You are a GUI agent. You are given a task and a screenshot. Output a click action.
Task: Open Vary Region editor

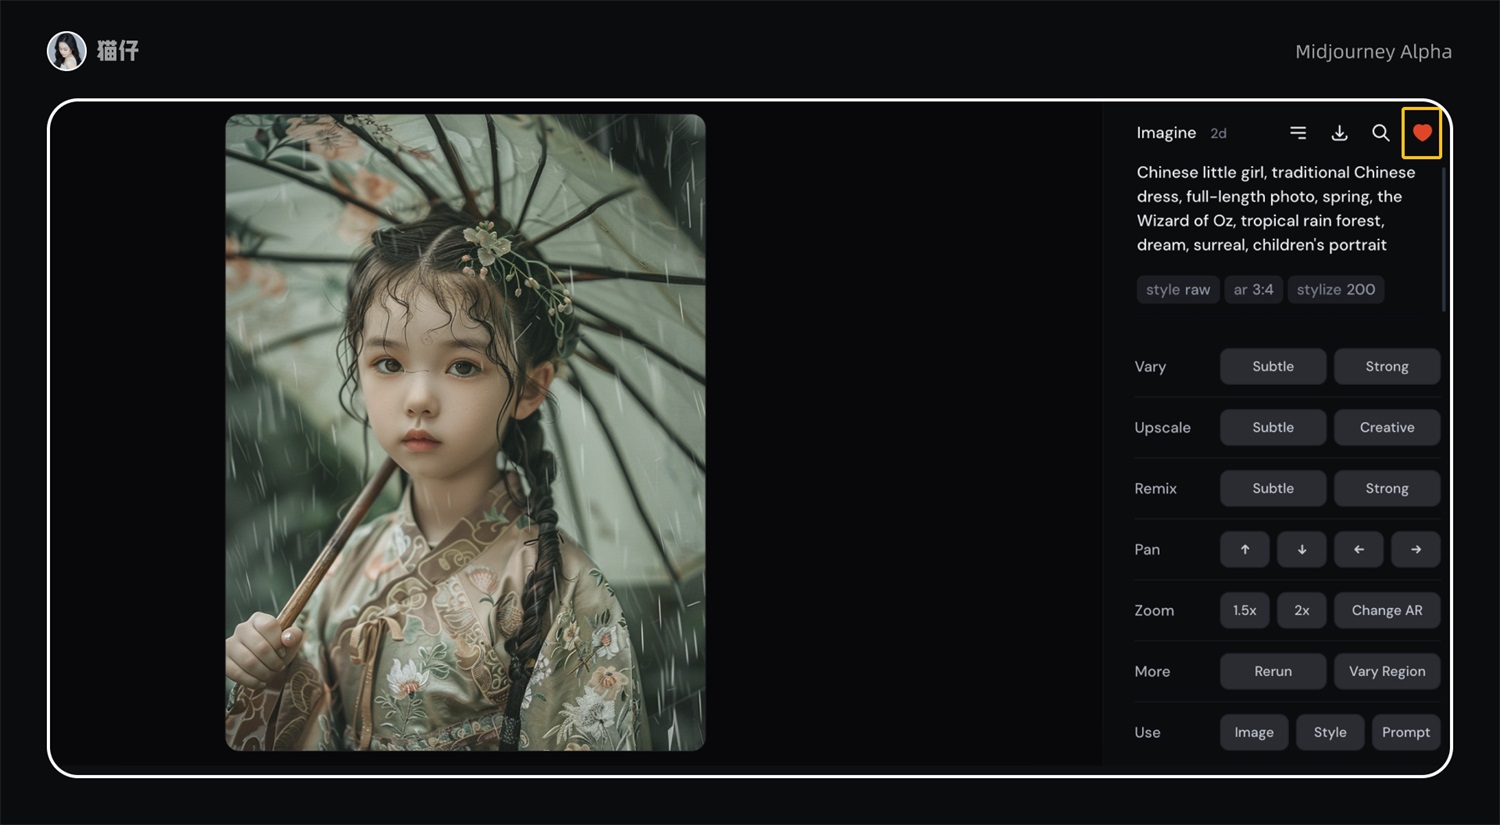click(1386, 671)
